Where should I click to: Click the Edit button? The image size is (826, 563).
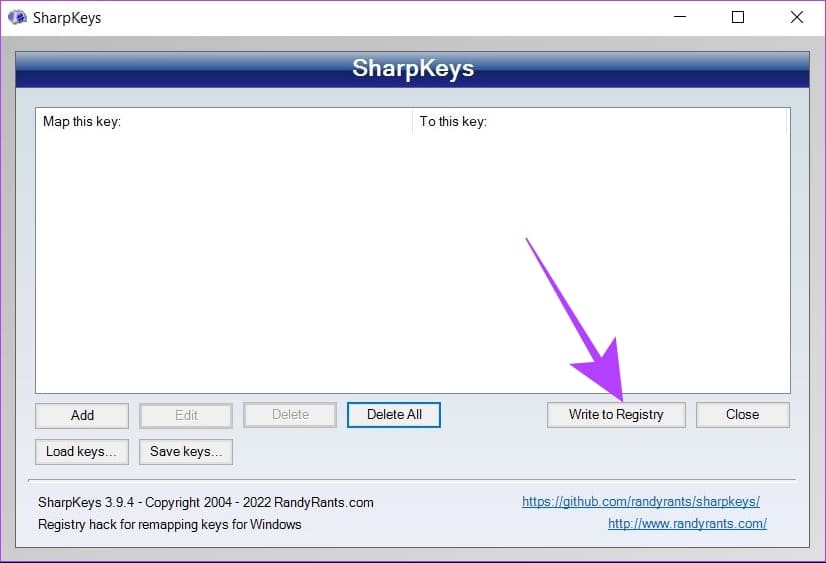[x=186, y=415]
